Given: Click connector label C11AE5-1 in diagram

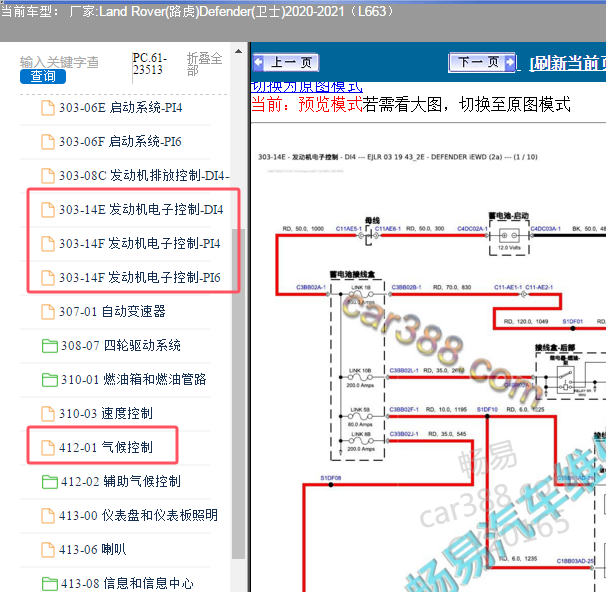Looking at the screenshot, I should tap(349, 229).
